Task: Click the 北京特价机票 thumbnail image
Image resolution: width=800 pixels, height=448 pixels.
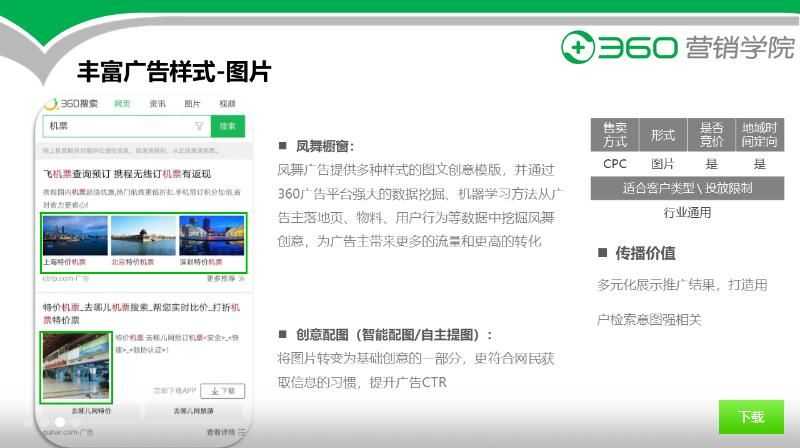Action: (143, 236)
